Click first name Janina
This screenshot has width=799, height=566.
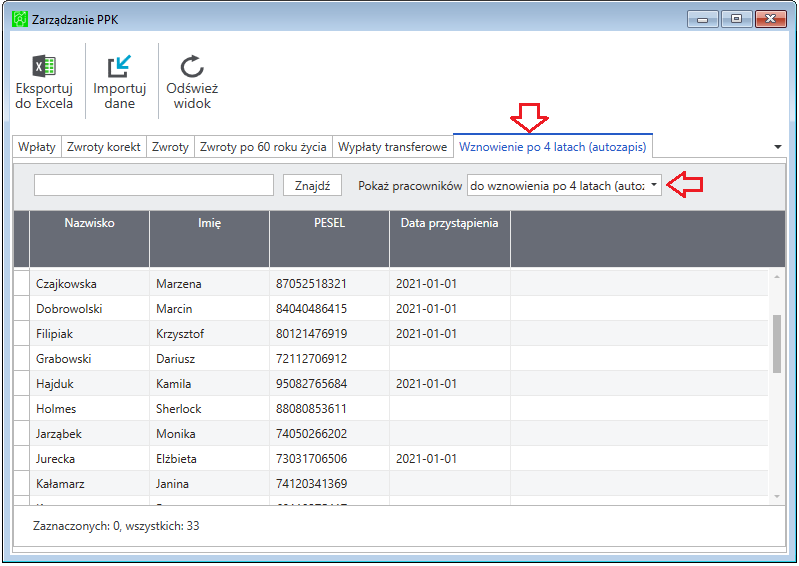click(172, 483)
